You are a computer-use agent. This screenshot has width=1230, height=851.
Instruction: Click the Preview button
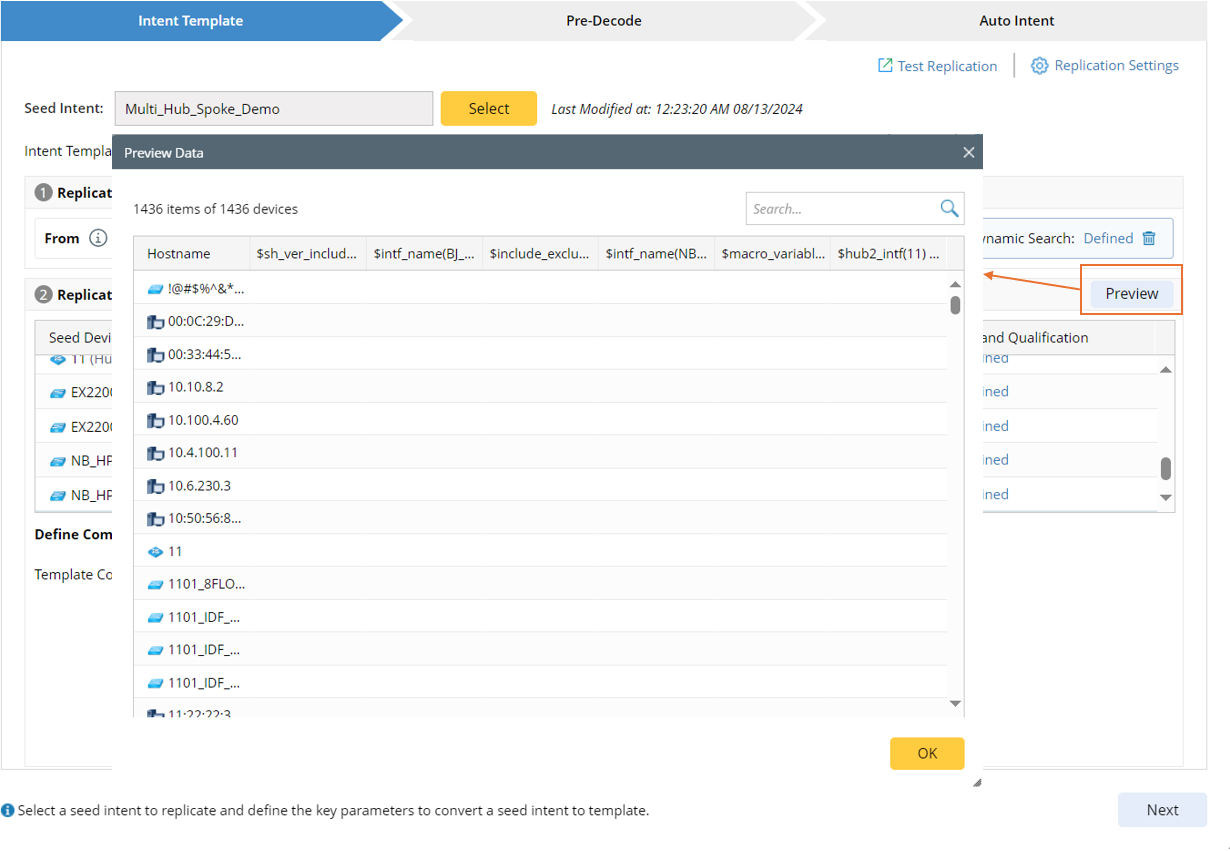[x=1131, y=294]
